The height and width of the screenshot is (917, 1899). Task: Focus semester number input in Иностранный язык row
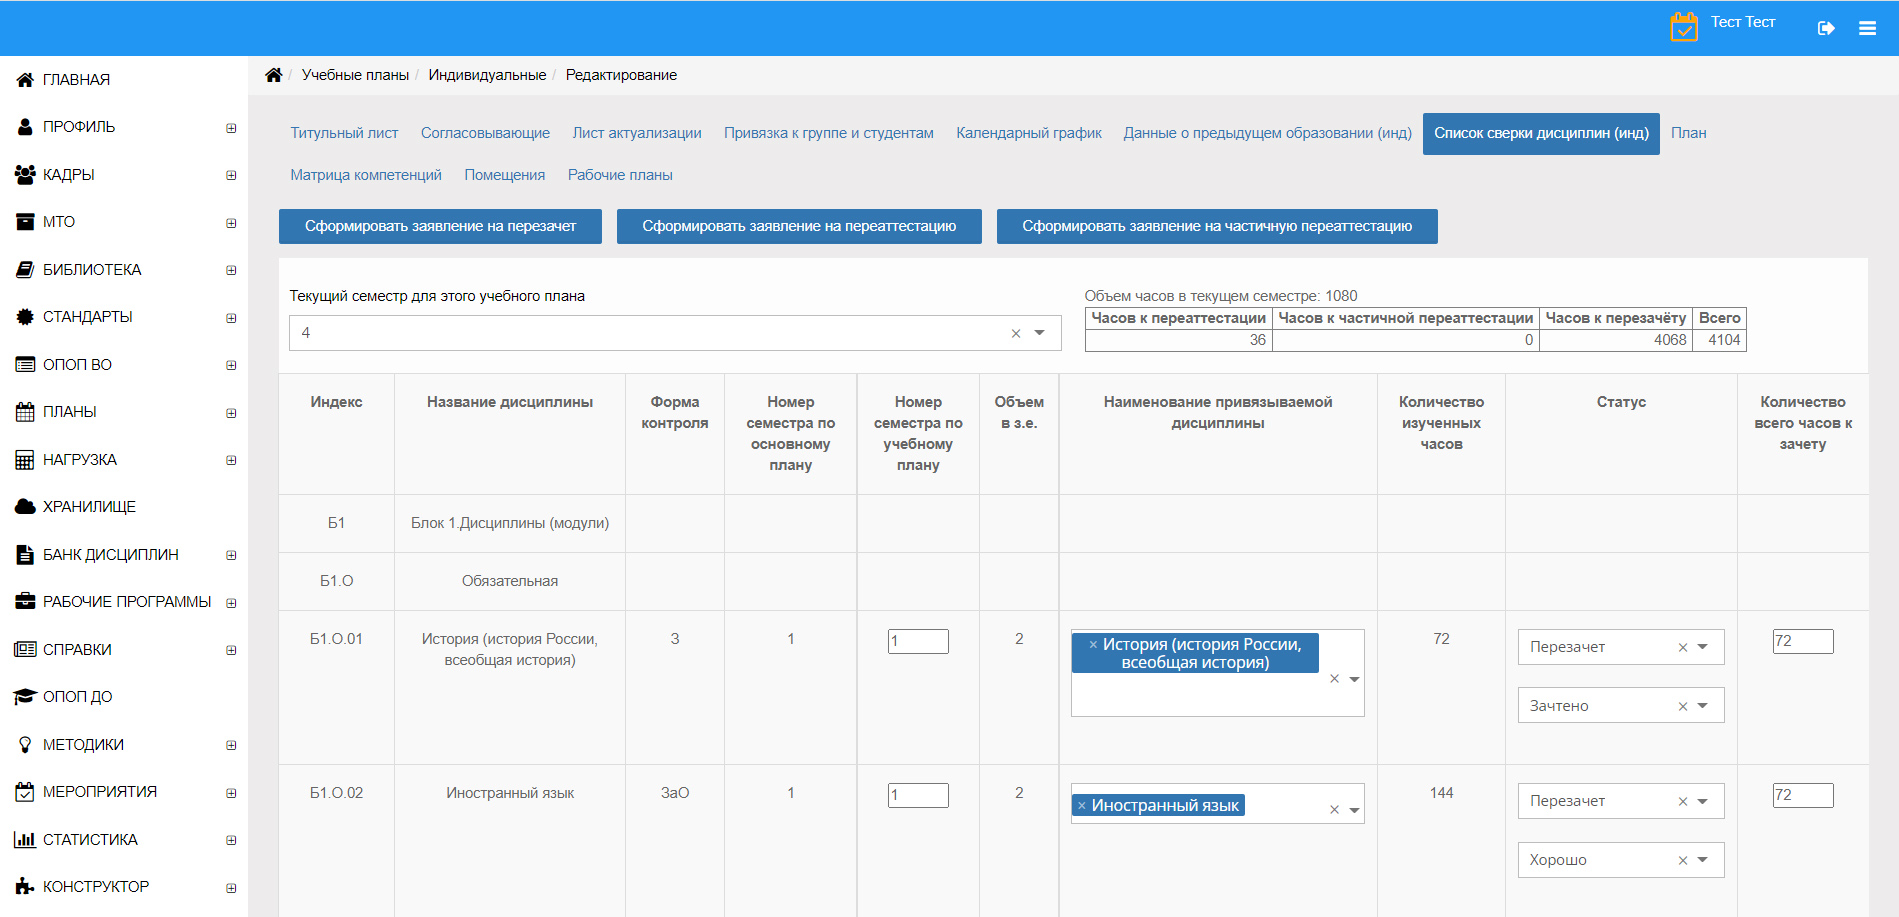(x=918, y=795)
